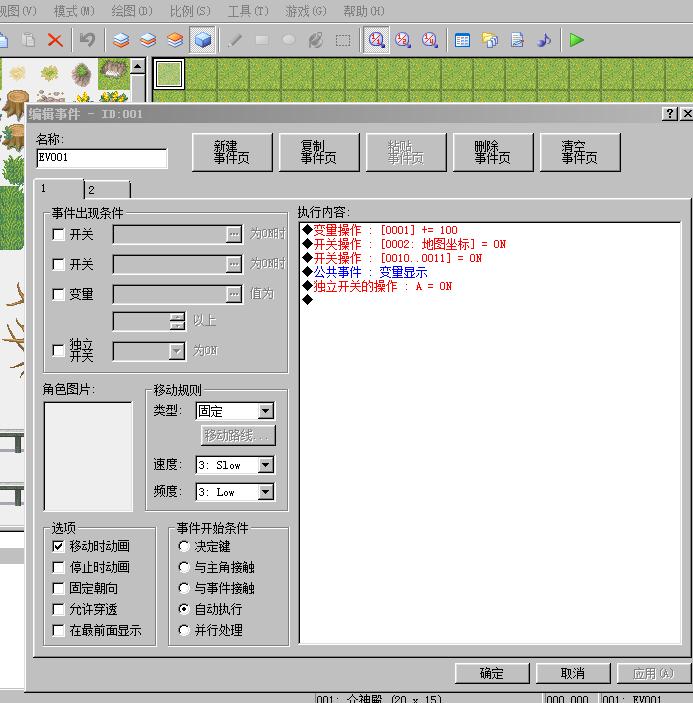
Task: Open the 游戏(G) menu
Action: [x=306, y=11]
